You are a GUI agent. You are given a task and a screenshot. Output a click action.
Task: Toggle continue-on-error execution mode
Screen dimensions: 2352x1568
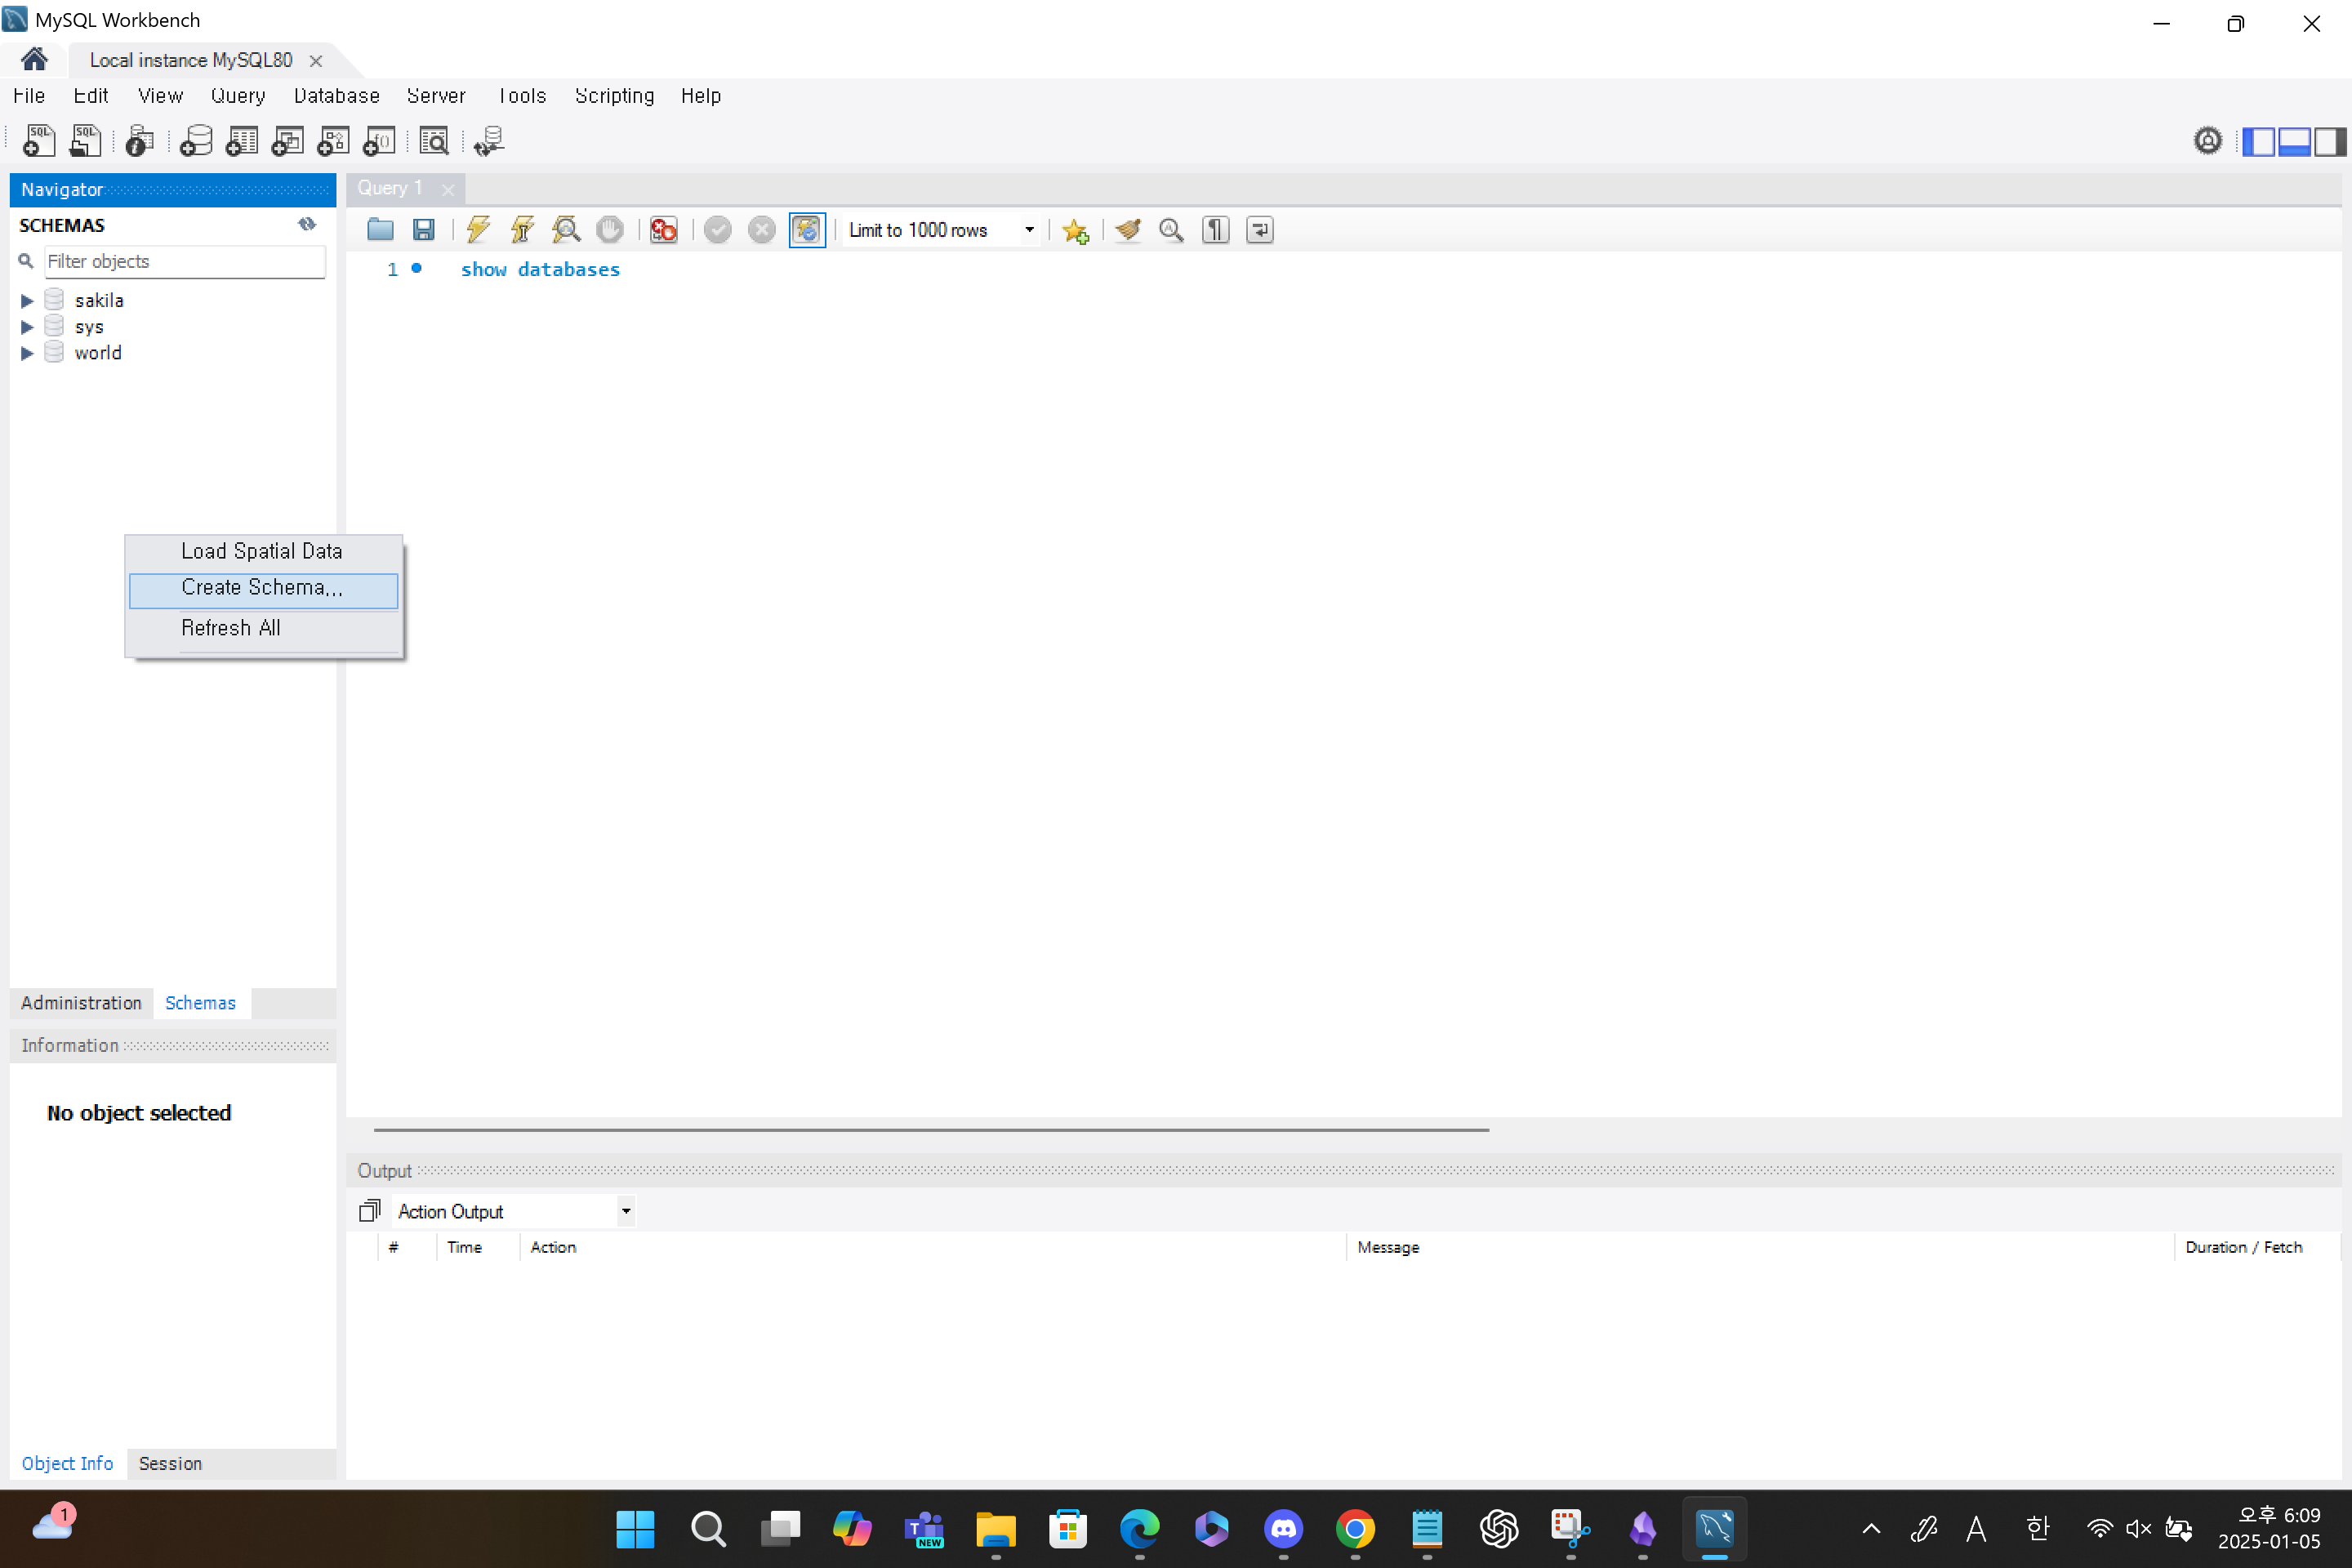(664, 230)
